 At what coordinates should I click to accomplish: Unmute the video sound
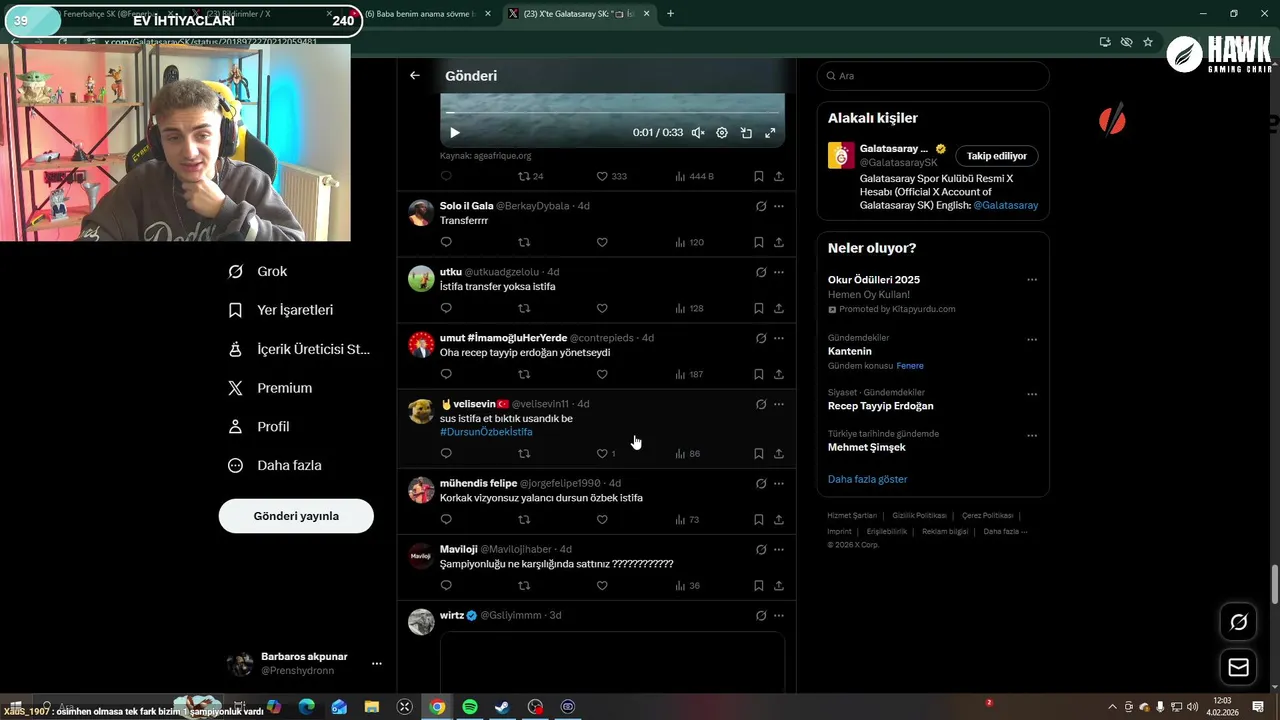pyautogui.click(x=698, y=133)
